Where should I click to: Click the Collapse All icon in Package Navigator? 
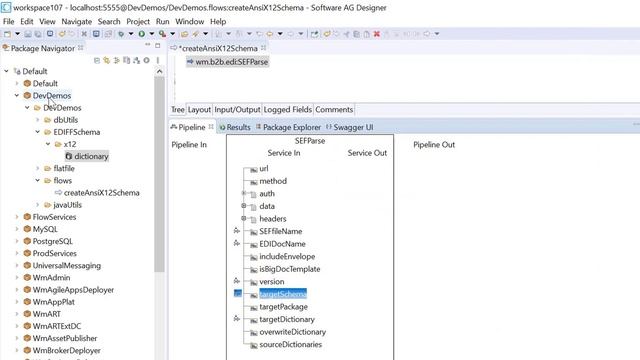click(97, 60)
